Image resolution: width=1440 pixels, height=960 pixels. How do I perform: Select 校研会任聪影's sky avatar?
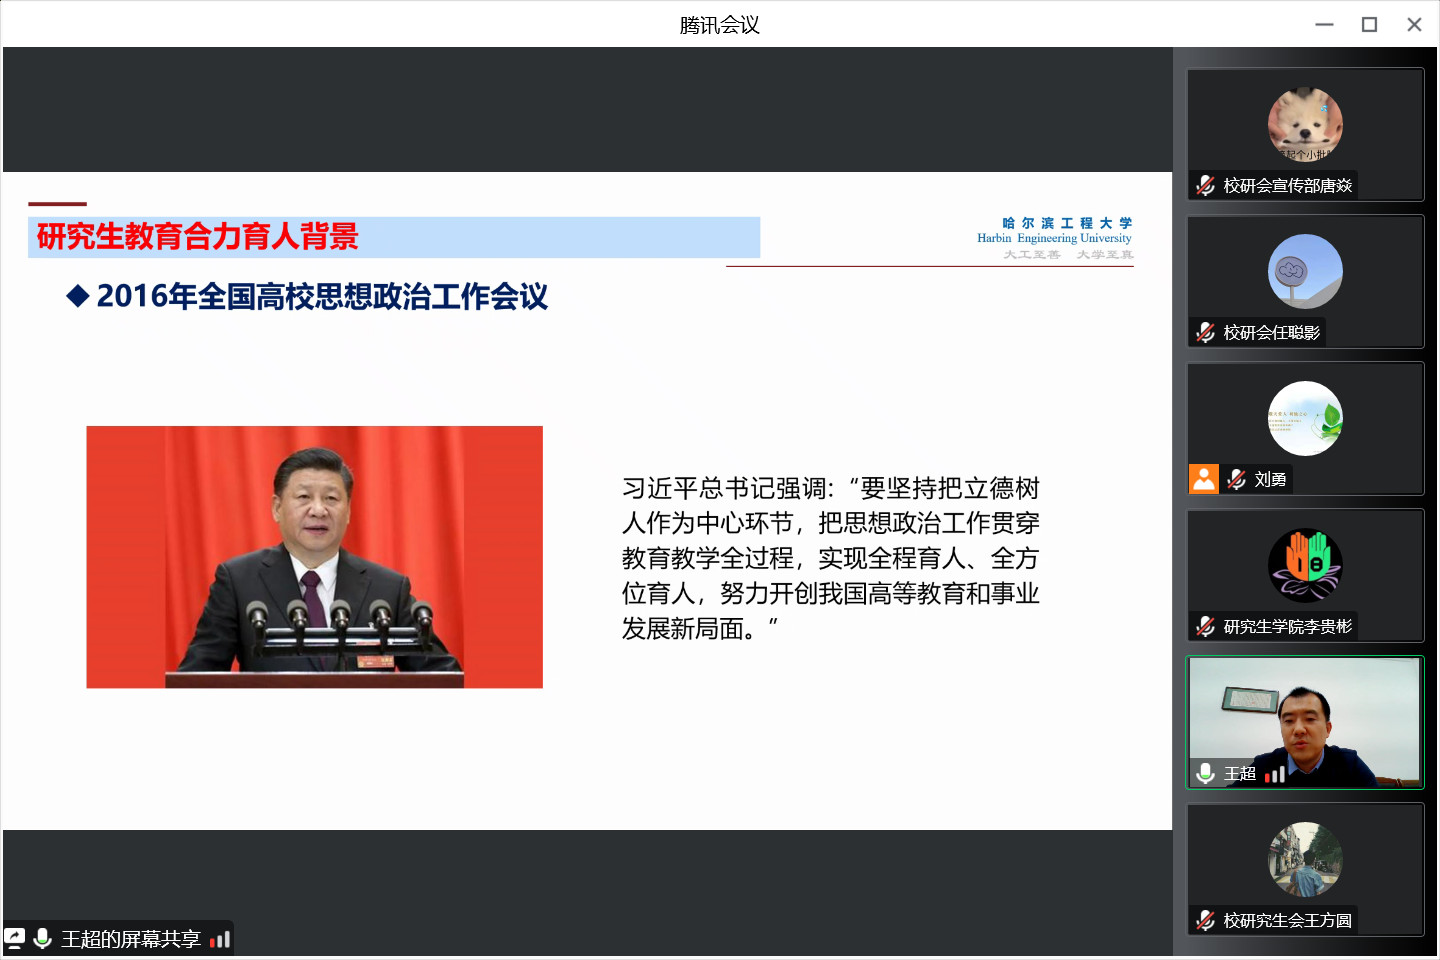[x=1305, y=271]
